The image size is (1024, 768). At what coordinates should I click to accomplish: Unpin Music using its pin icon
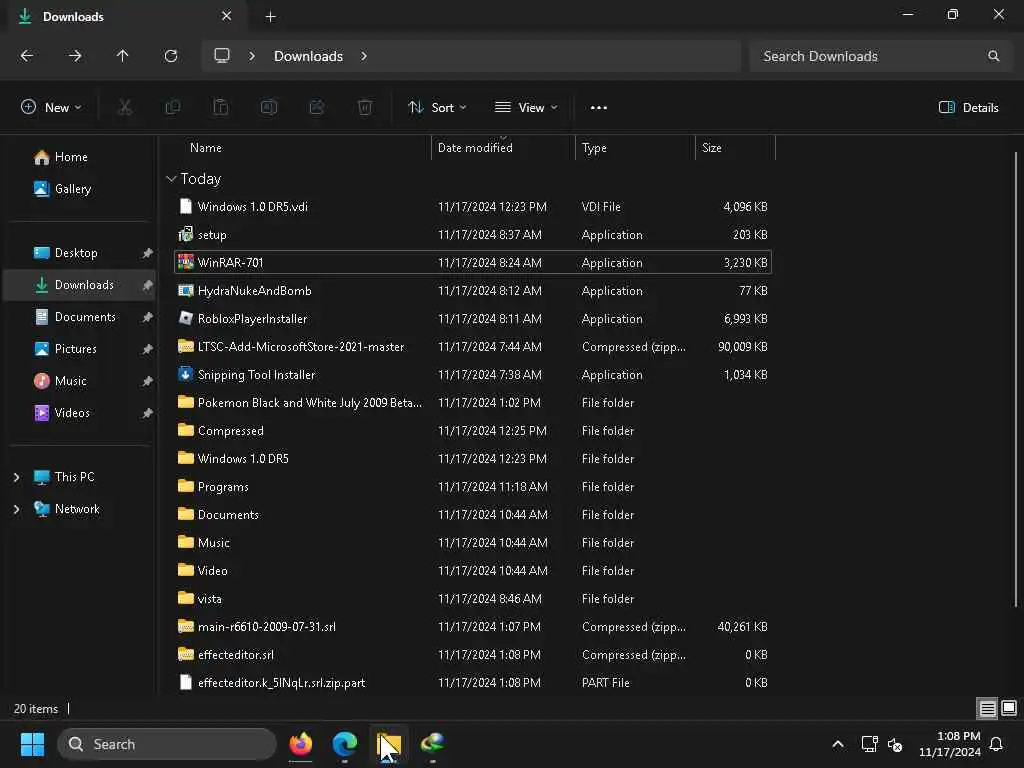148,381
